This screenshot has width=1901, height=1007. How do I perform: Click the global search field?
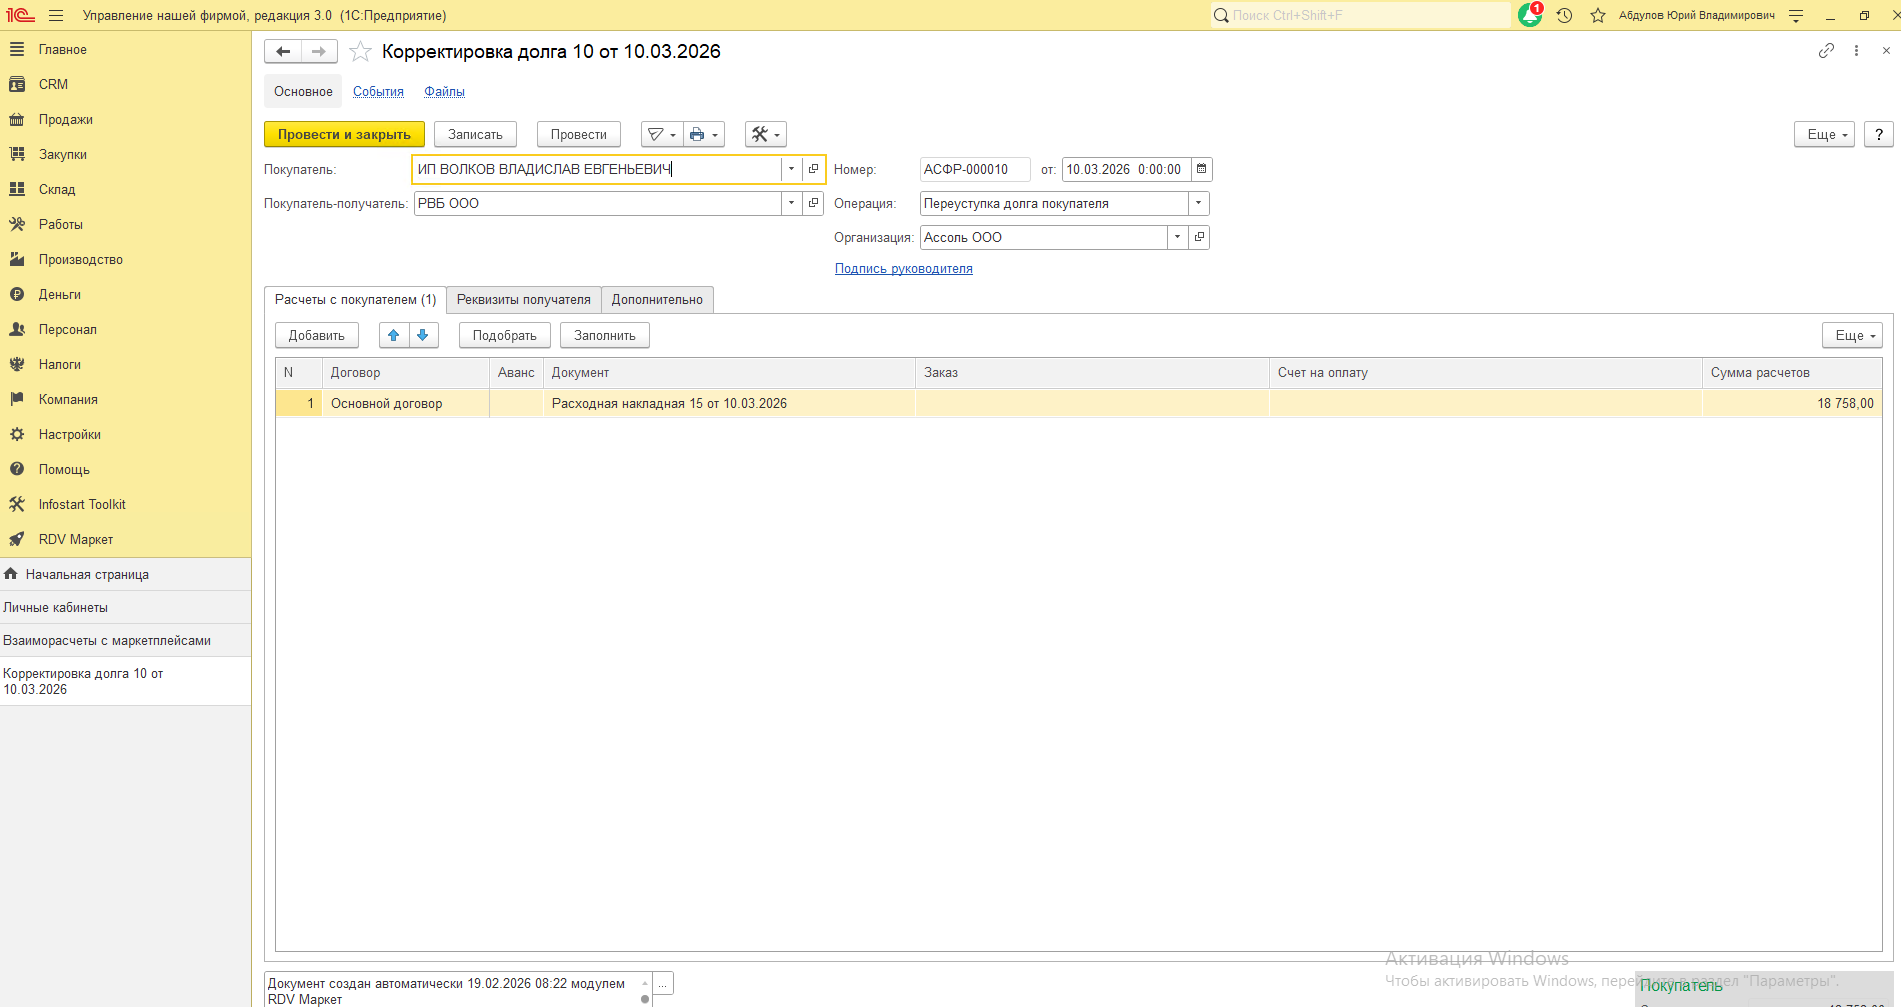1360,15
